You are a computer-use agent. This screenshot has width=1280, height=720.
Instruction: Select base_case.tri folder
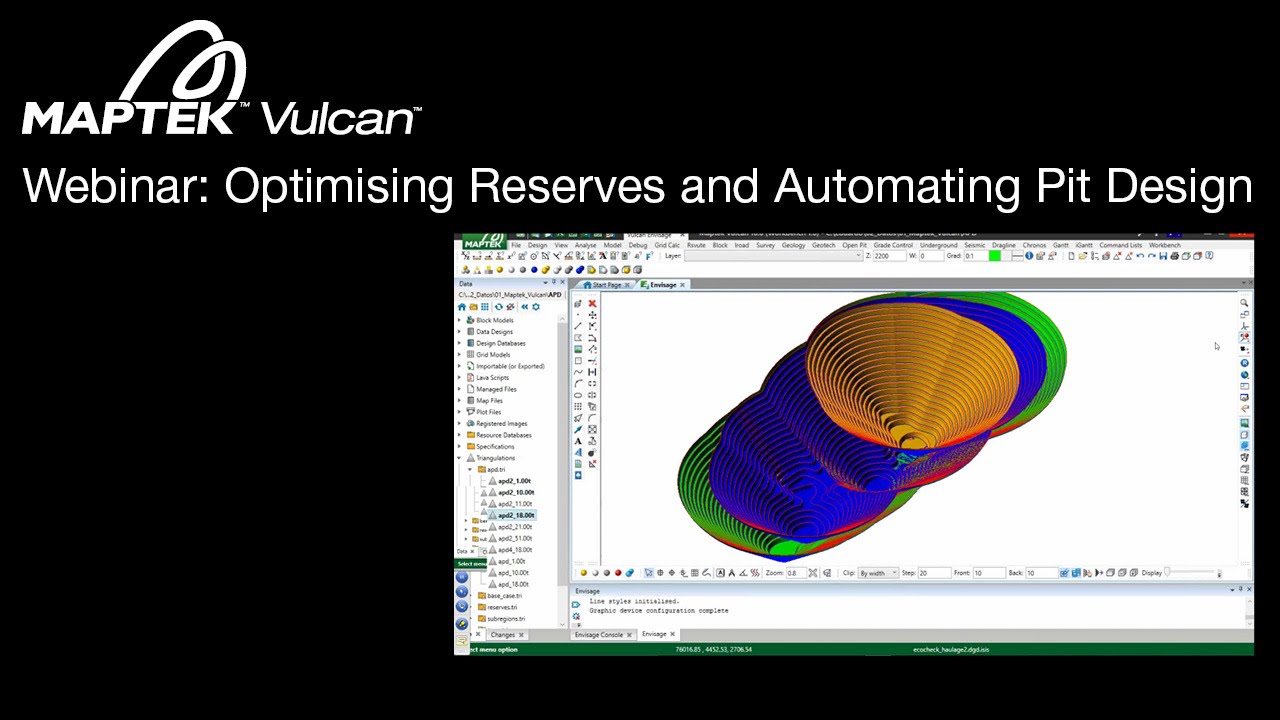504,596
